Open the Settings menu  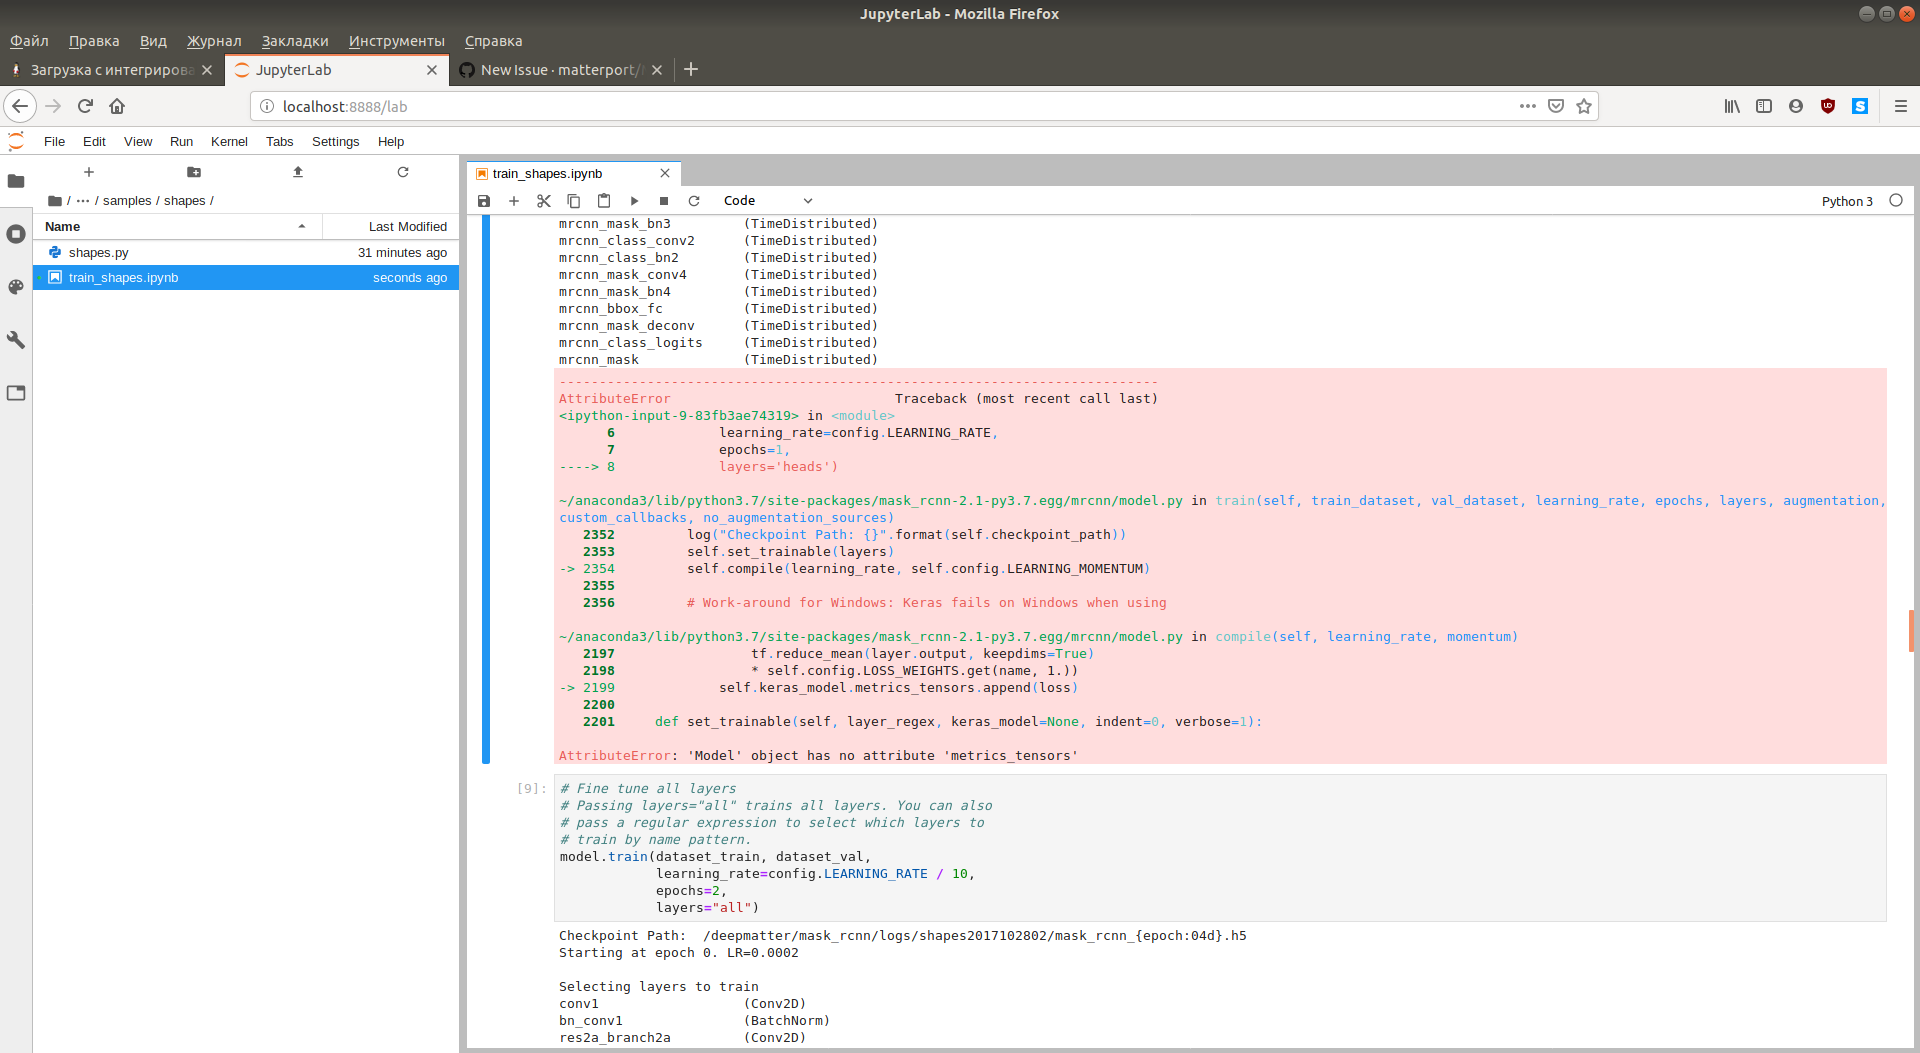click(335, 142)
